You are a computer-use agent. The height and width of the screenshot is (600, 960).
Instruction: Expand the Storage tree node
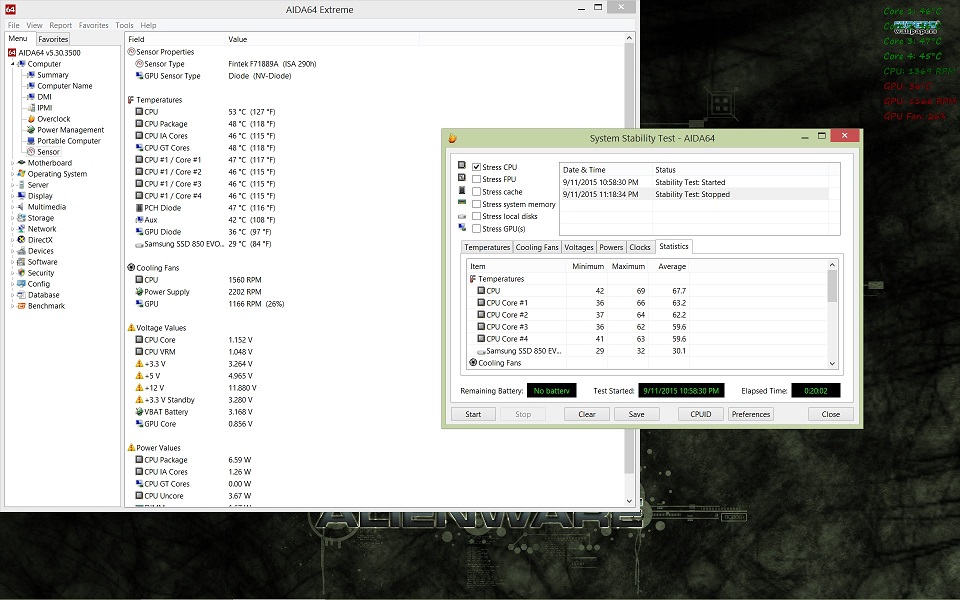12,218
